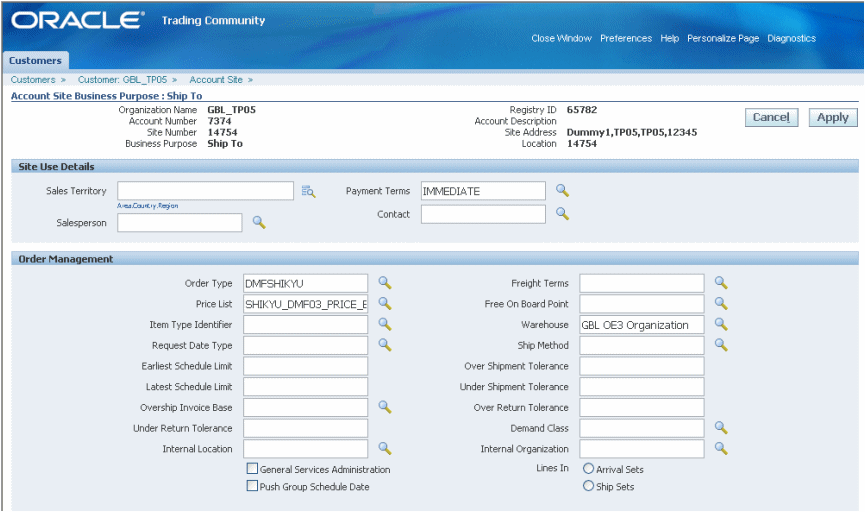Focus the Request Date Type field
Screen dimensions: 865x512
[306, 345]
